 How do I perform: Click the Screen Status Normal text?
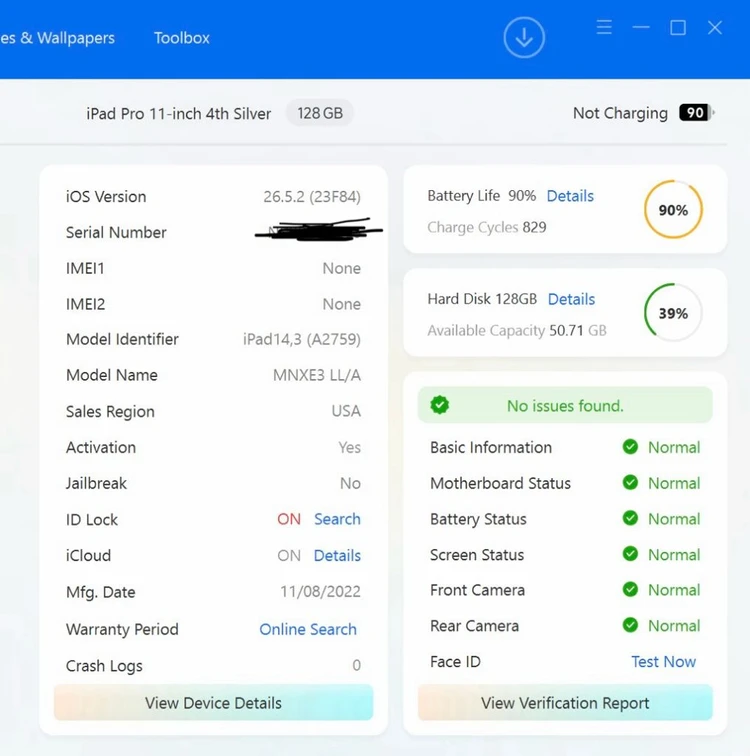click(x=673, y=555)
